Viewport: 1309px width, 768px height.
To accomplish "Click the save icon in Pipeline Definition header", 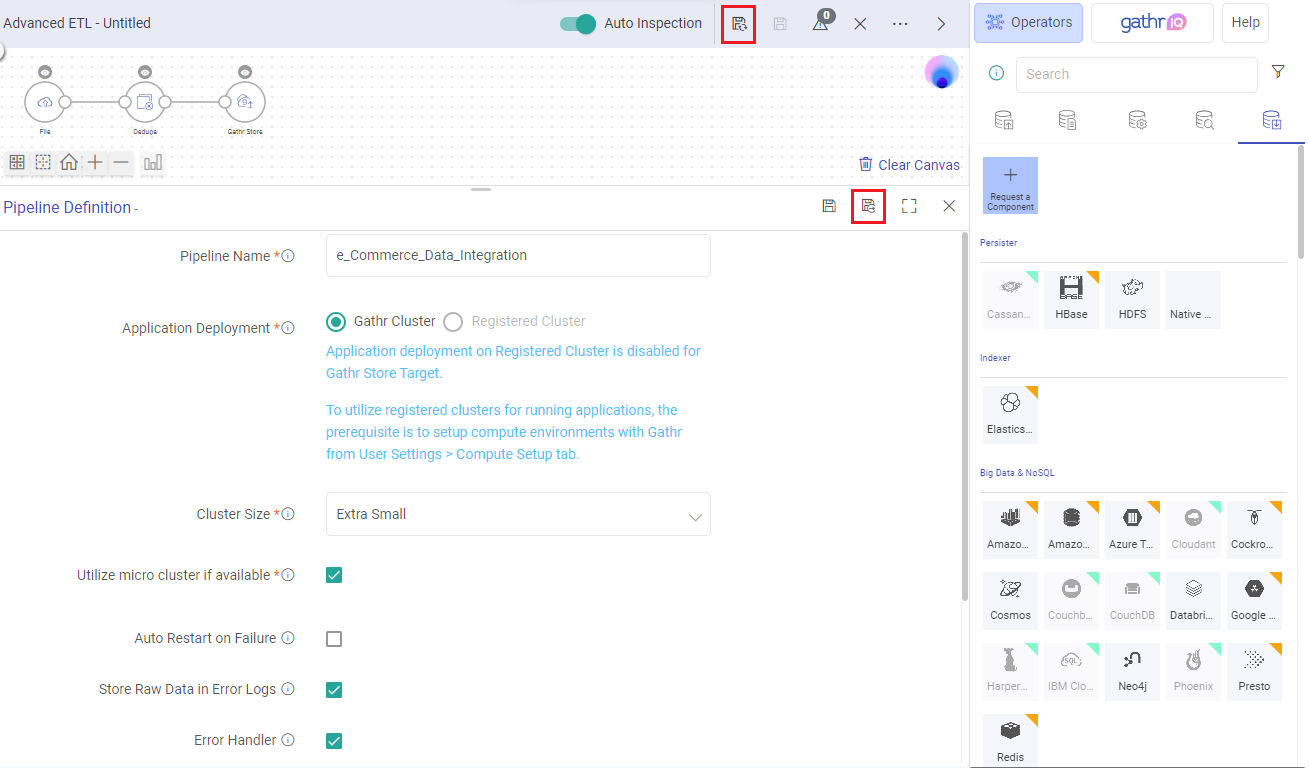I will click(829, 206).
